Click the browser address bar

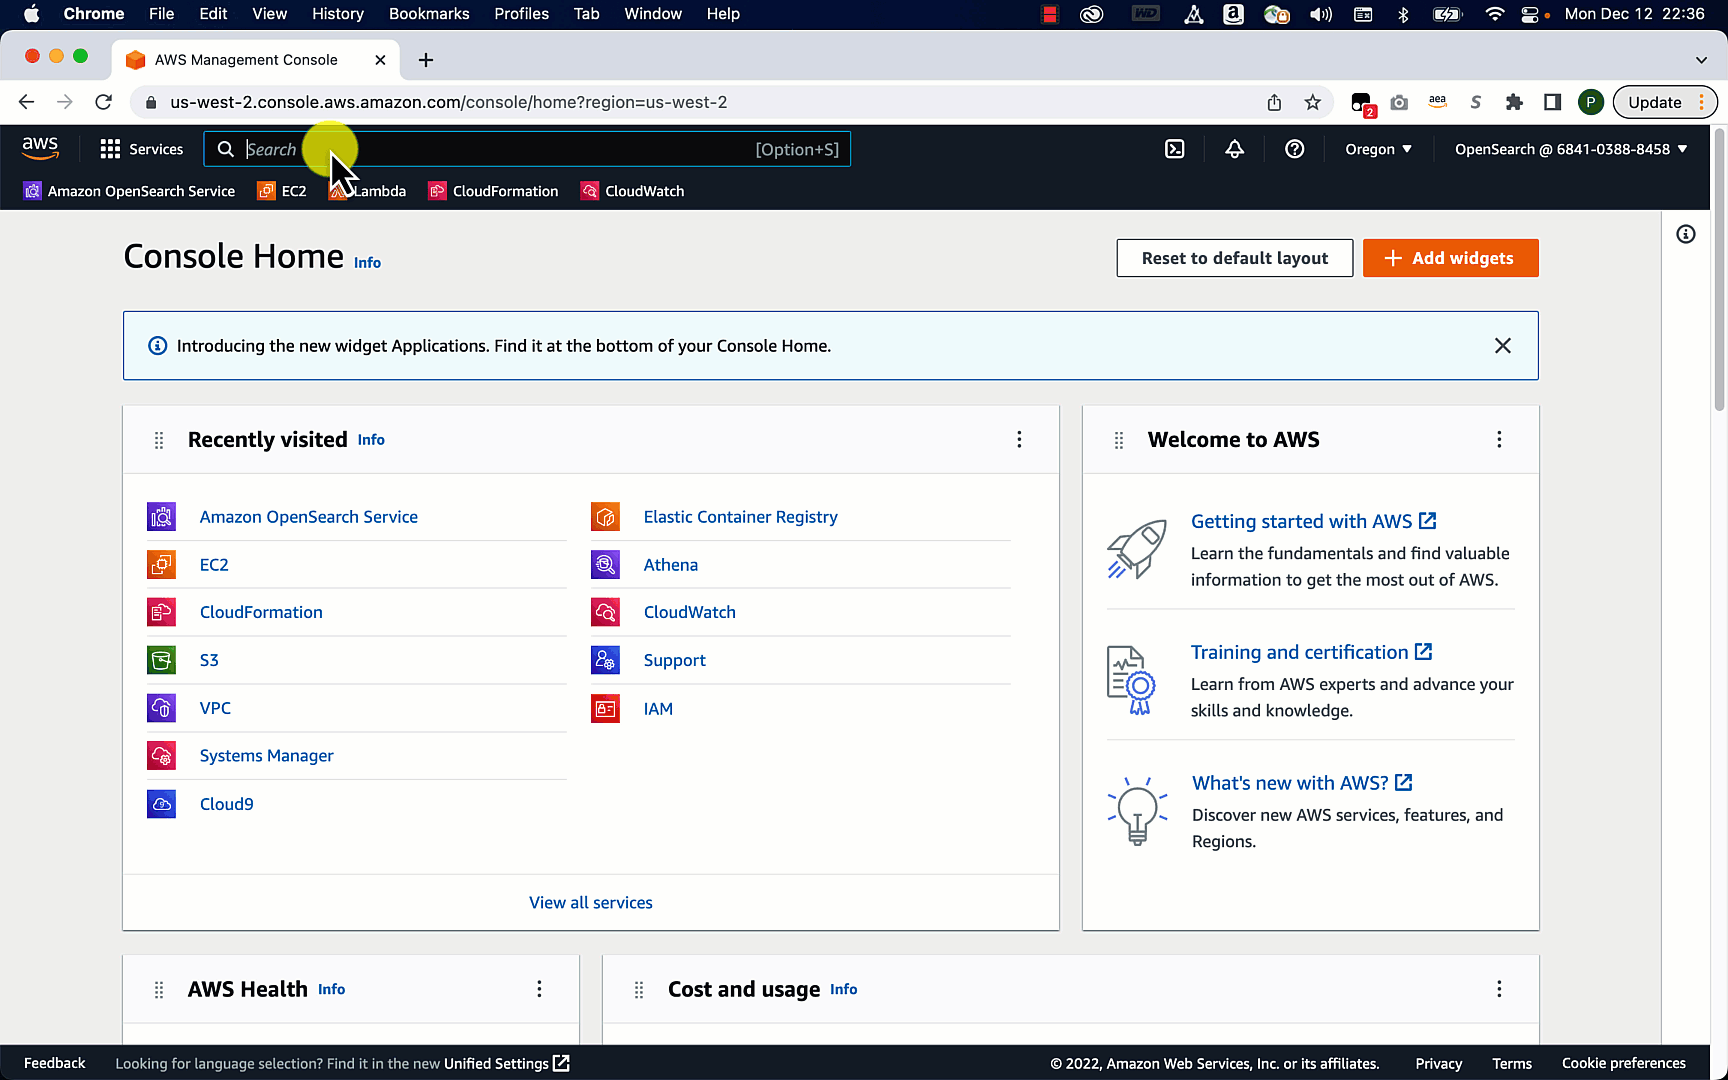pos(700,102)
